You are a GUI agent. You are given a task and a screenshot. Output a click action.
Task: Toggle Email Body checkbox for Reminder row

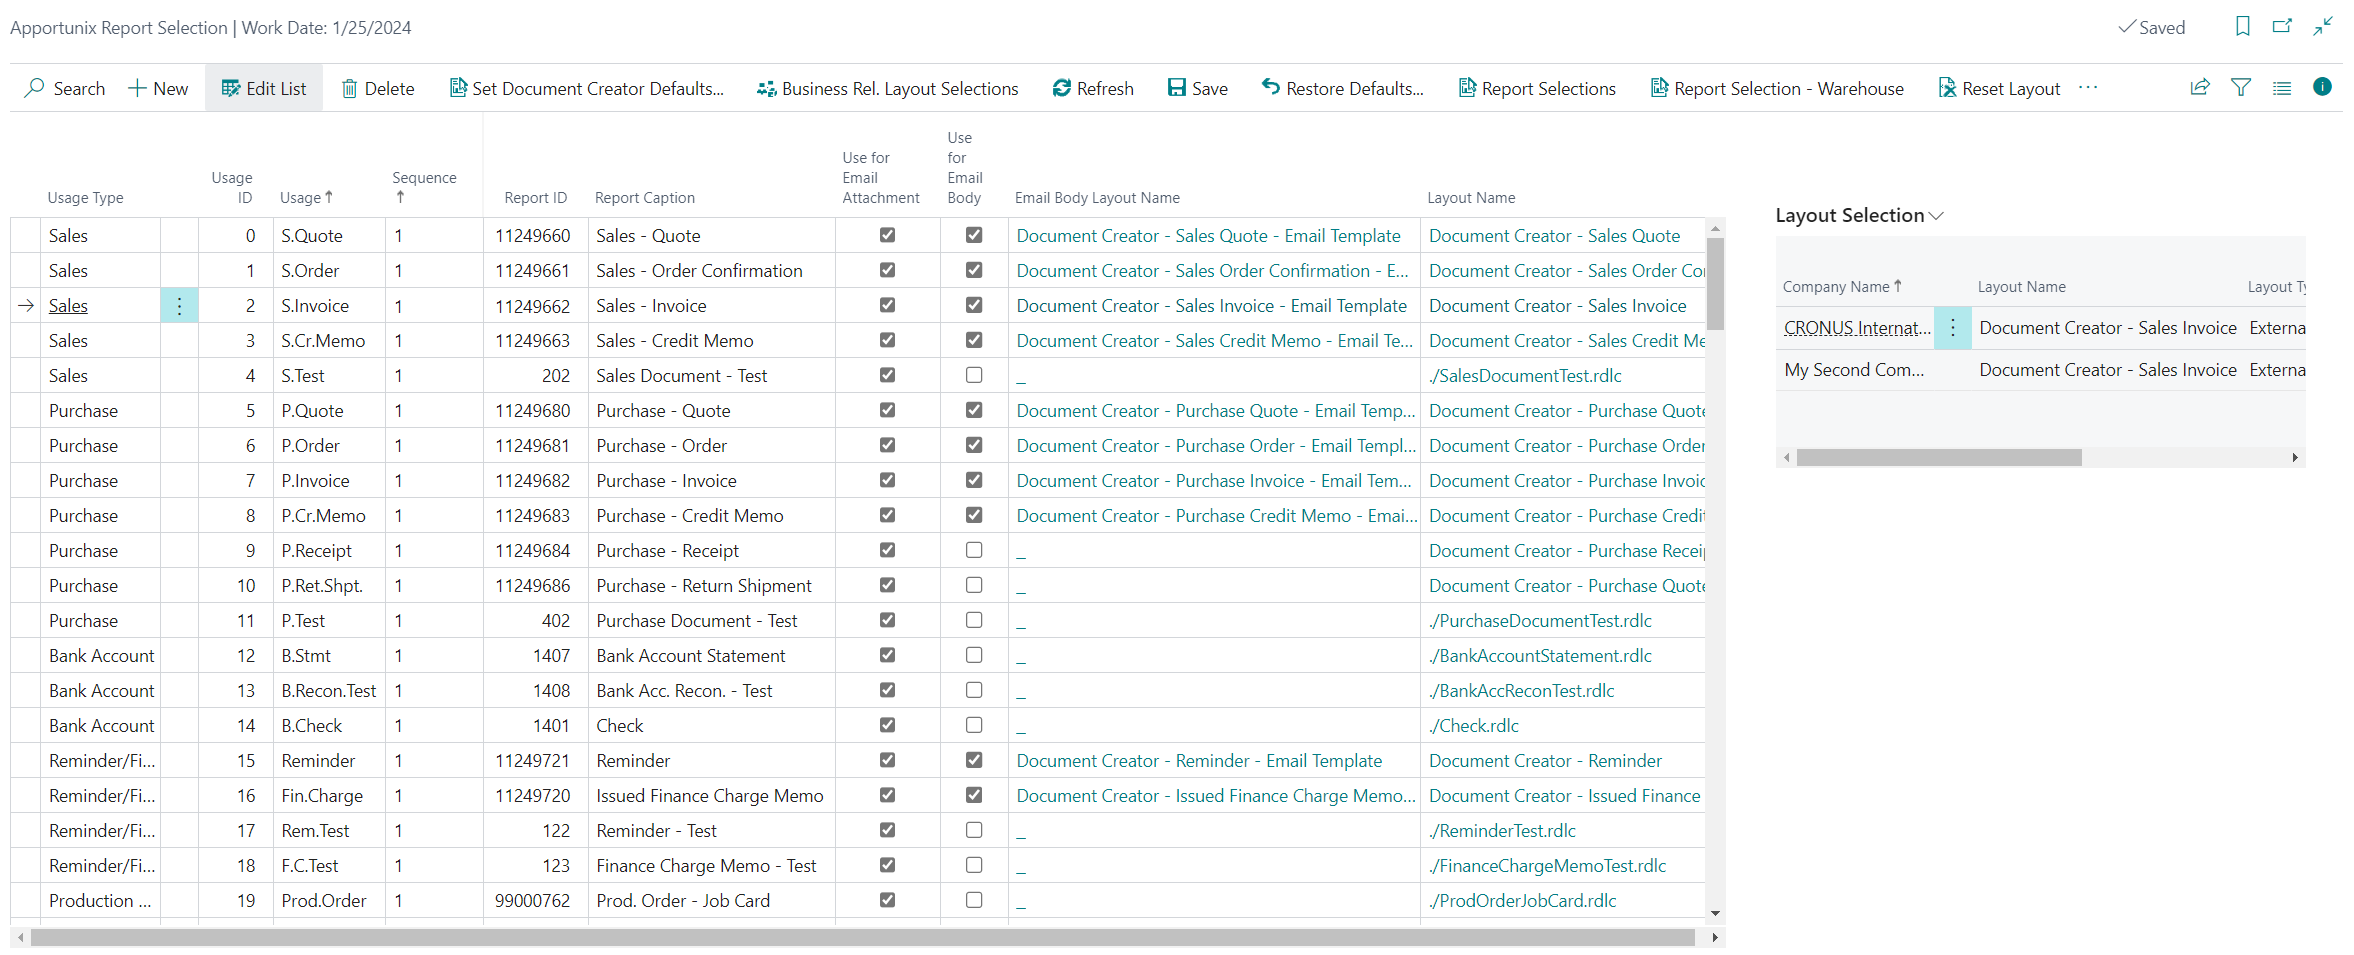(x=974, y=760)
